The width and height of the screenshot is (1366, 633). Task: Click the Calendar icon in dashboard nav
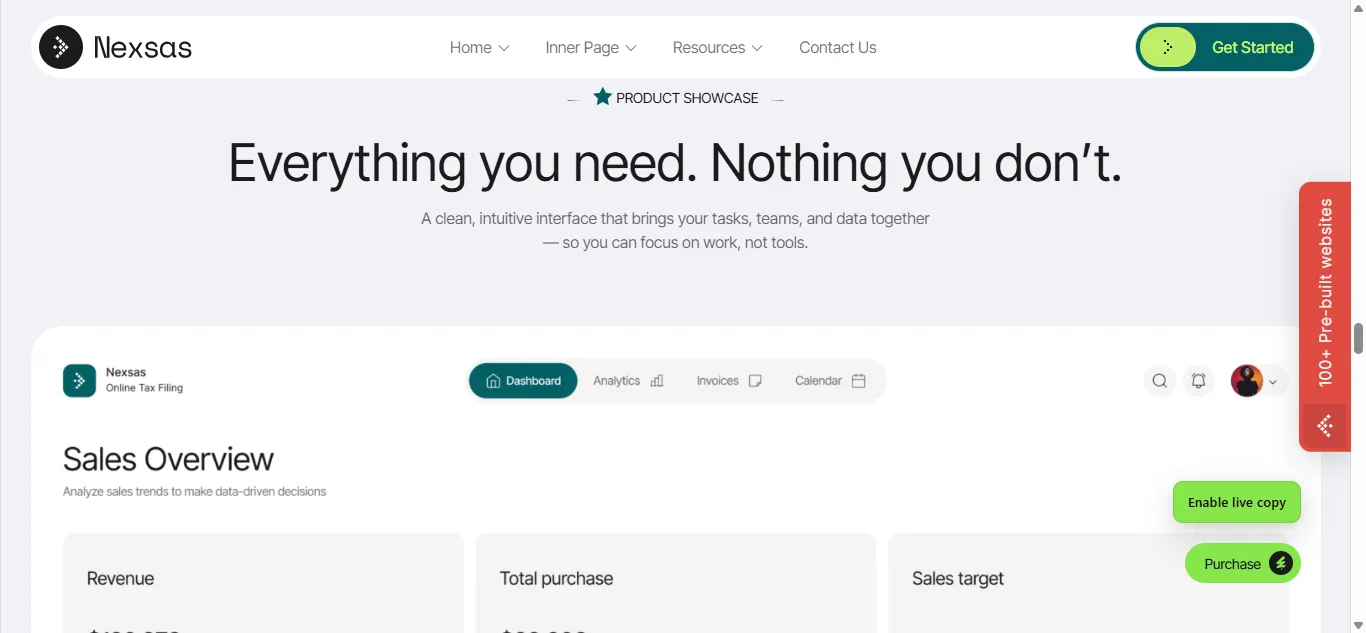click(x=858, y=381)
